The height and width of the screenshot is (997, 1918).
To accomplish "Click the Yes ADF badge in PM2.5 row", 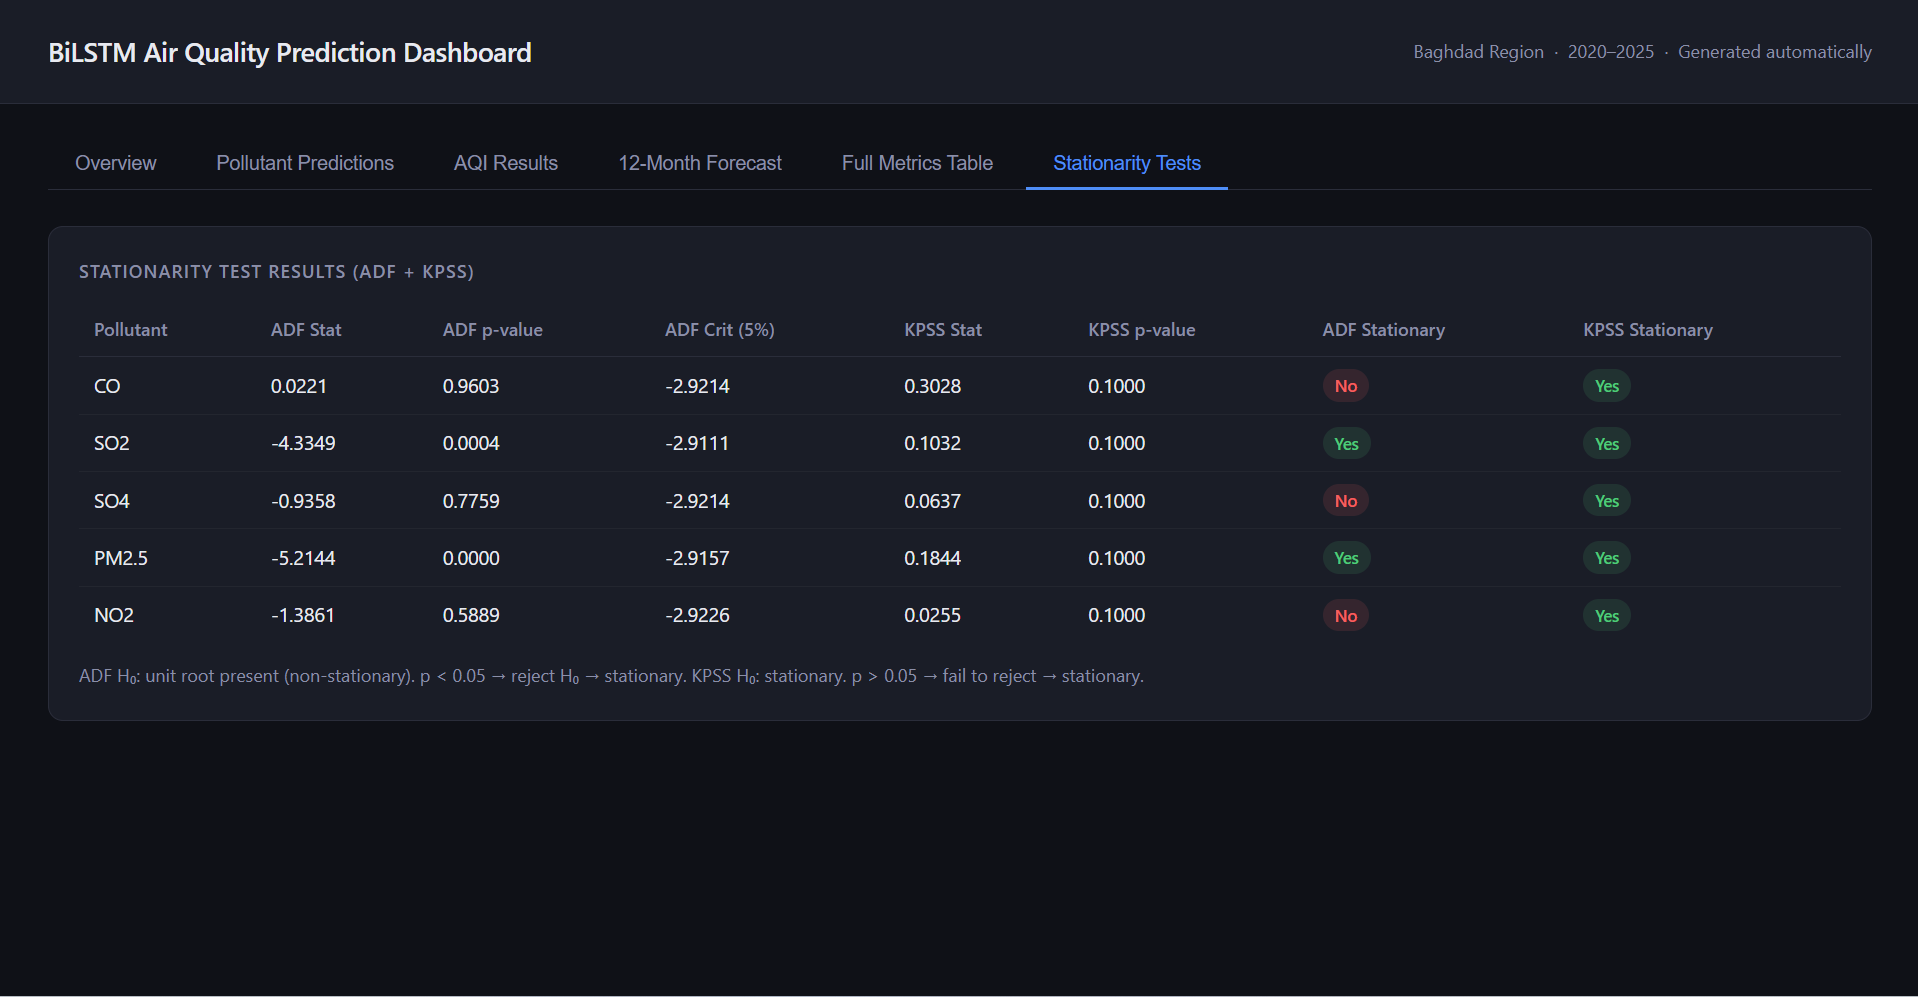I will 1346,558.
